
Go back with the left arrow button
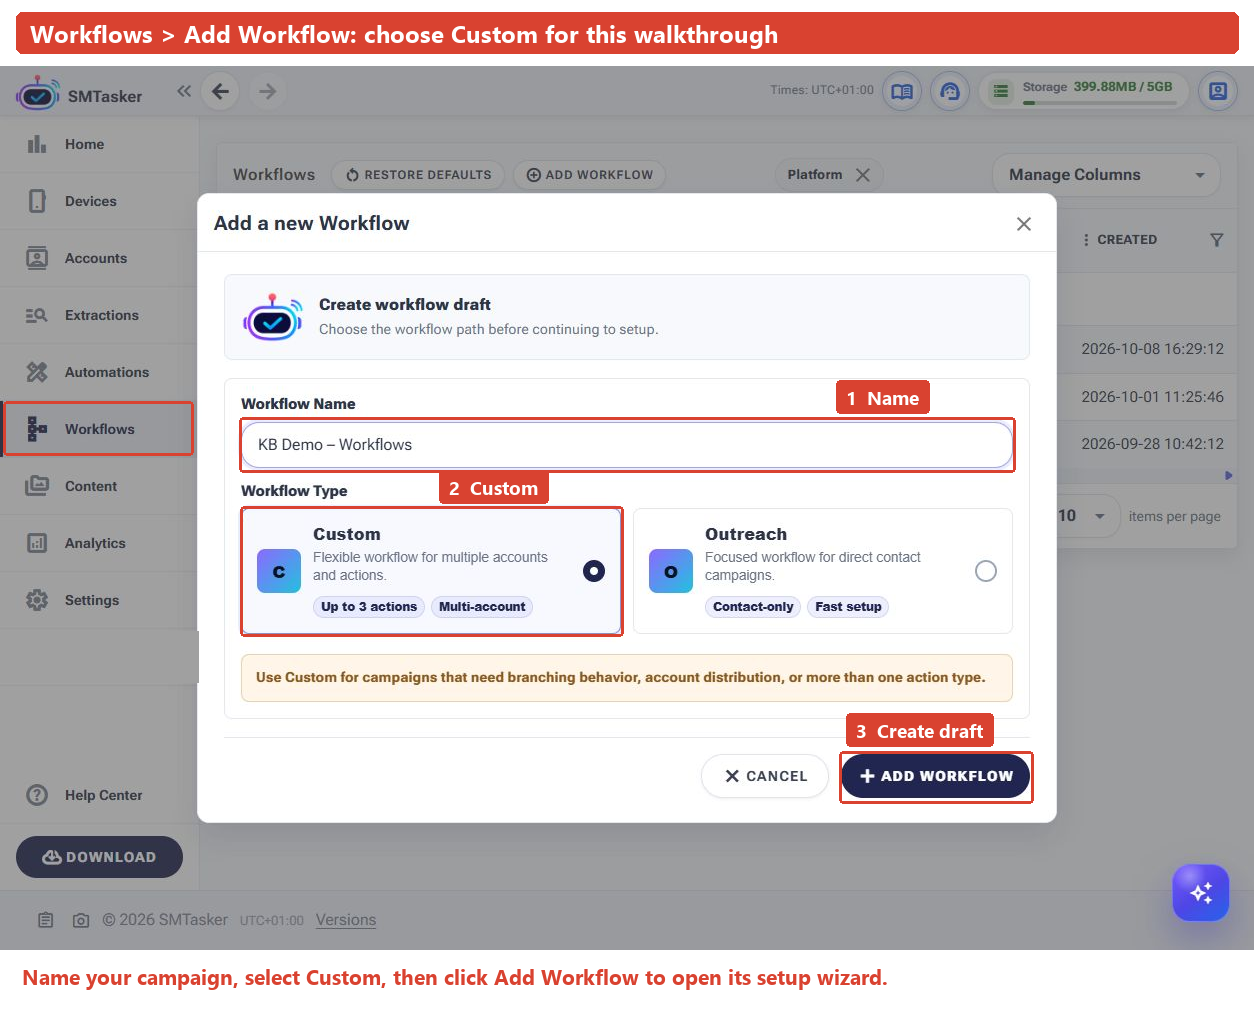coord(220,91)
